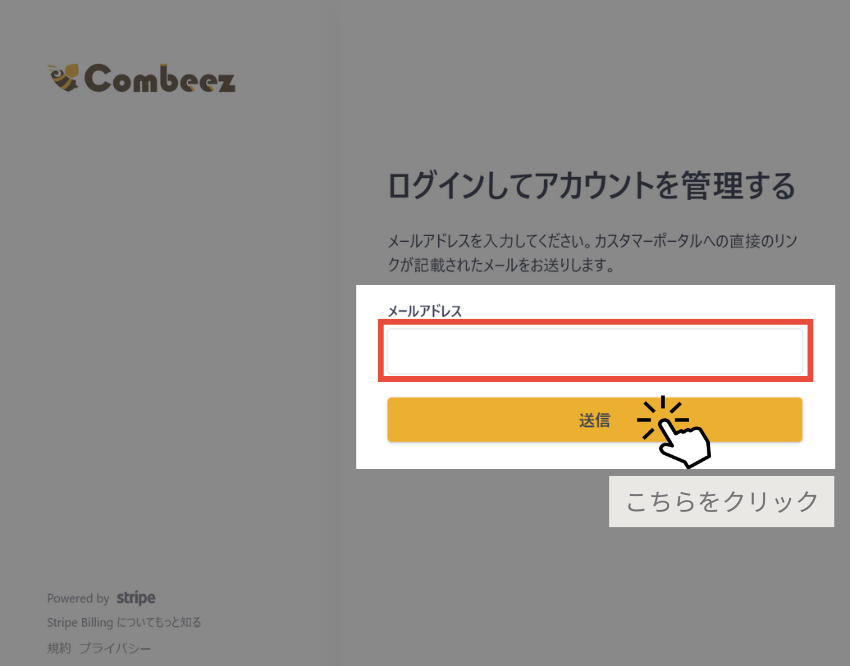Click the Combeez wordmark text
850x666 pixels.
[x=160, y=79]
